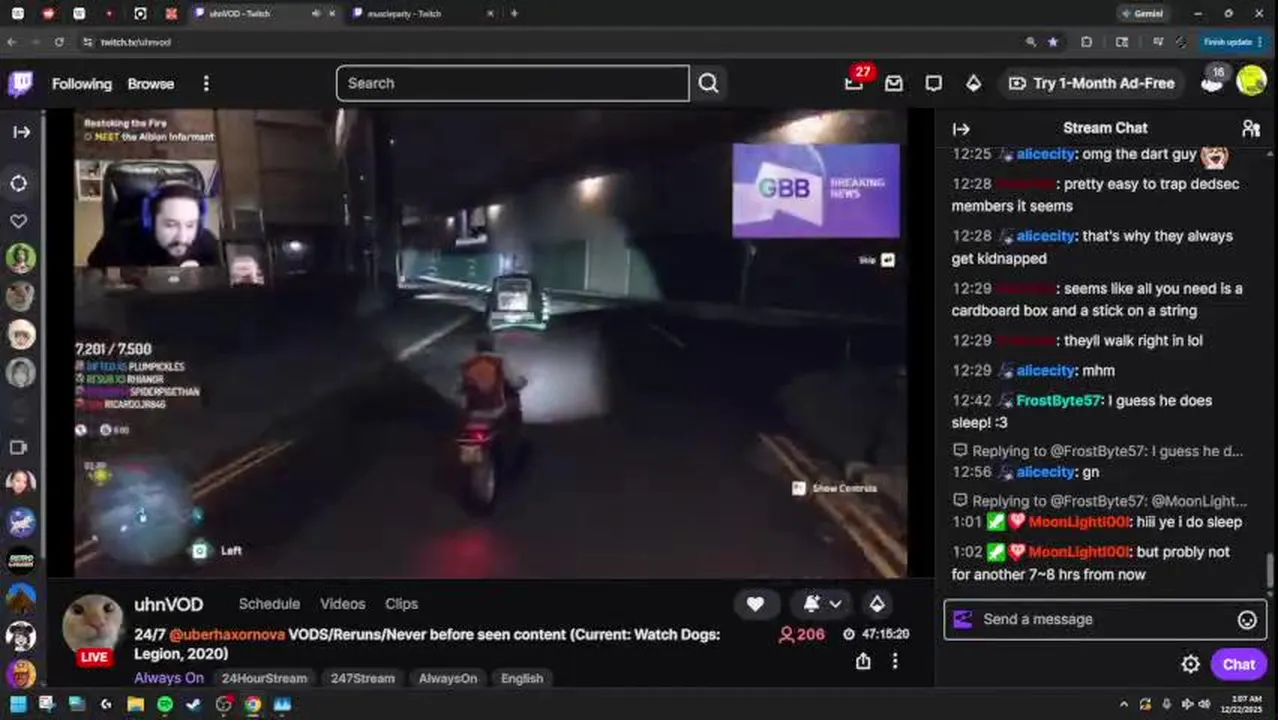Screen dimensions: 1278x720
Task: Expand the left sidebar arrow
Action: click(21, 132)
